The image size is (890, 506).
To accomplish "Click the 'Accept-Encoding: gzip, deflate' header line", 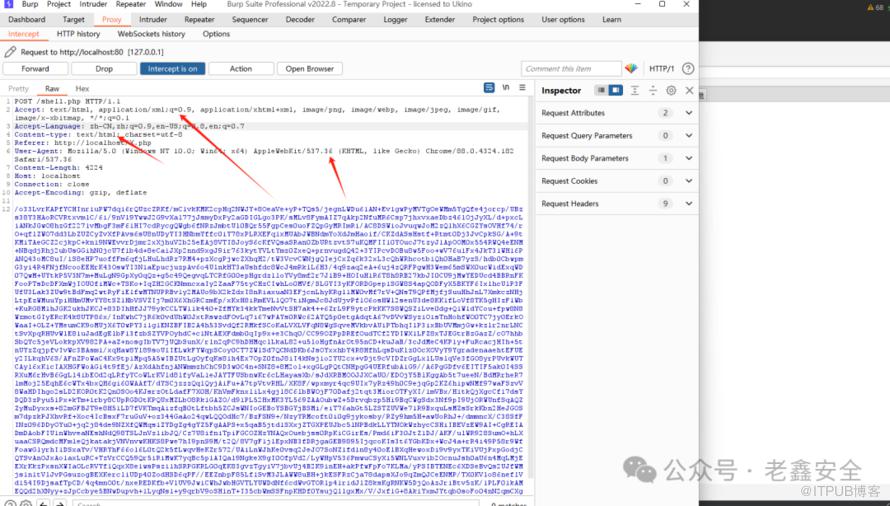I will pyautogui.click(x=81, y=193).
